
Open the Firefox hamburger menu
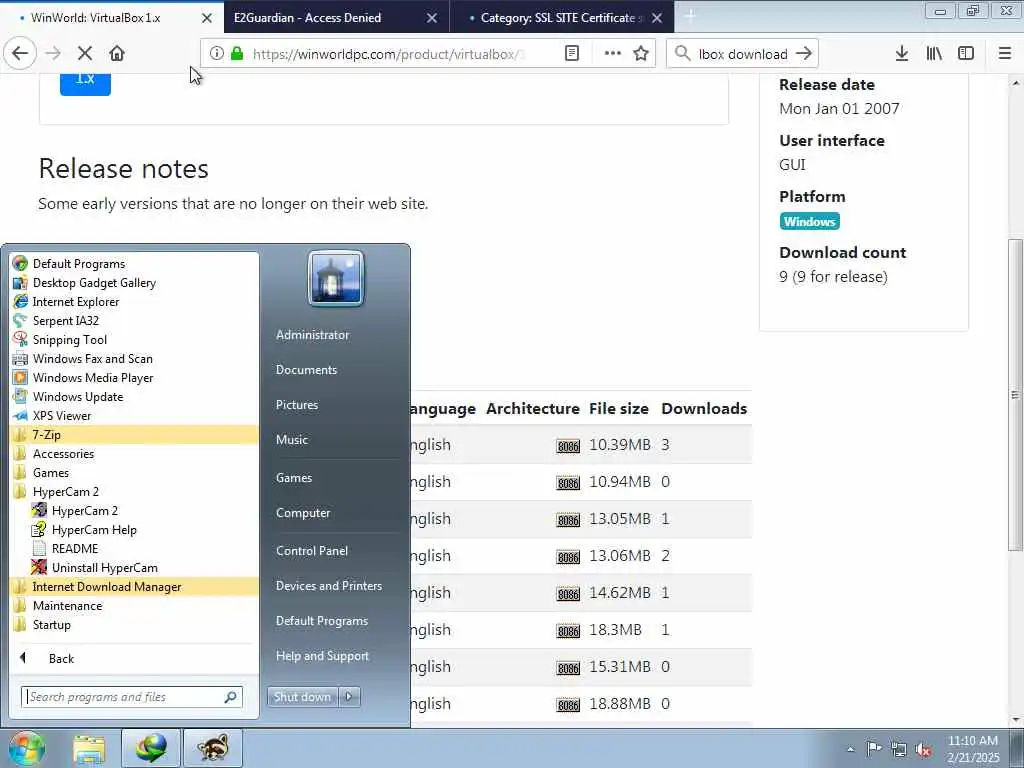[1005, 54]
